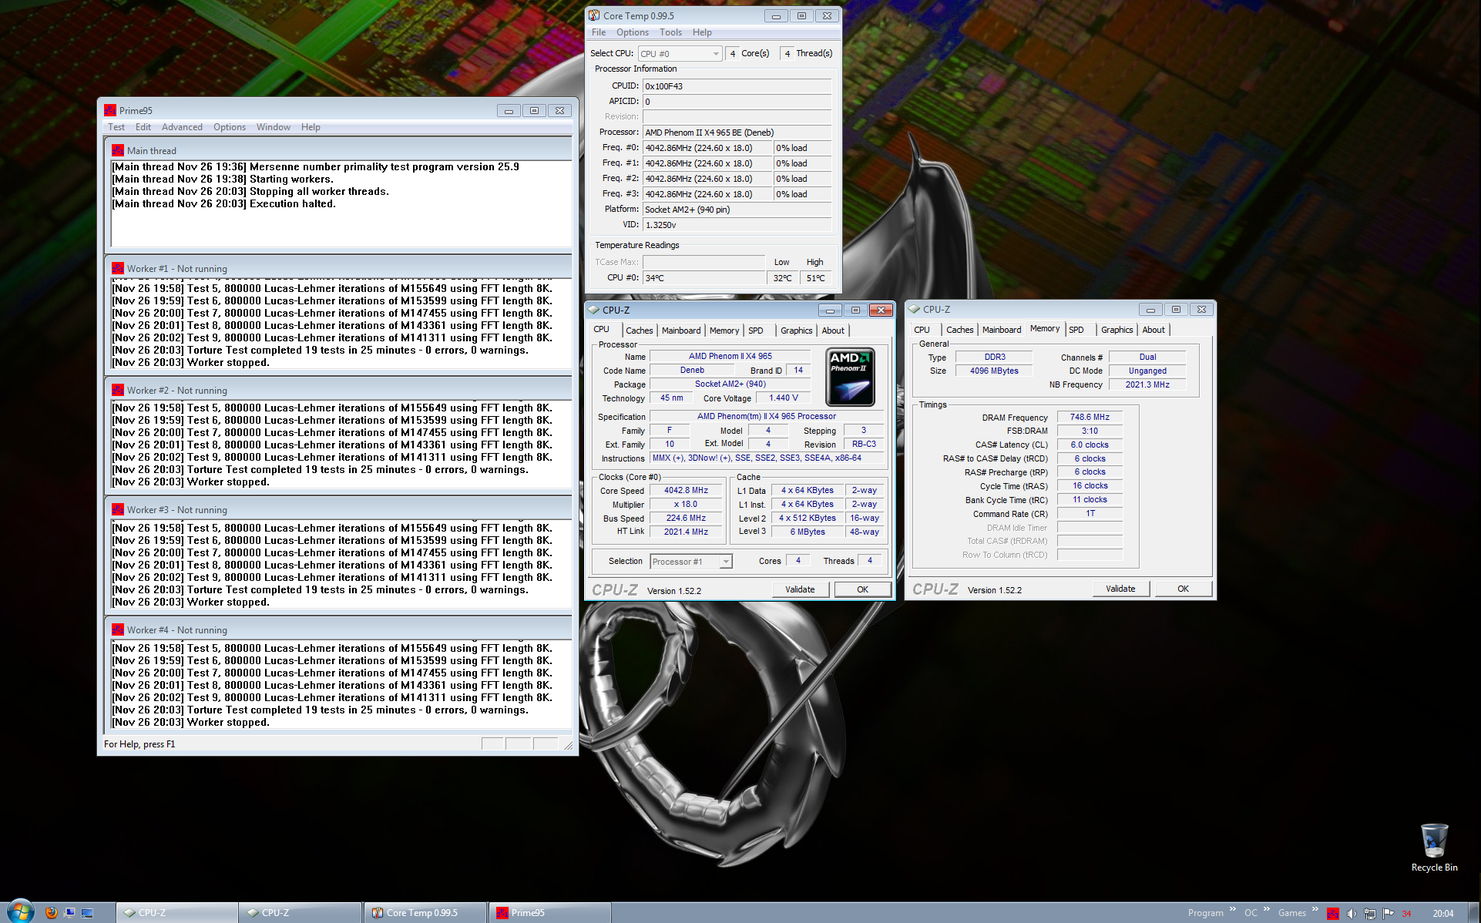Click the network tray icon

point(1369,913)
